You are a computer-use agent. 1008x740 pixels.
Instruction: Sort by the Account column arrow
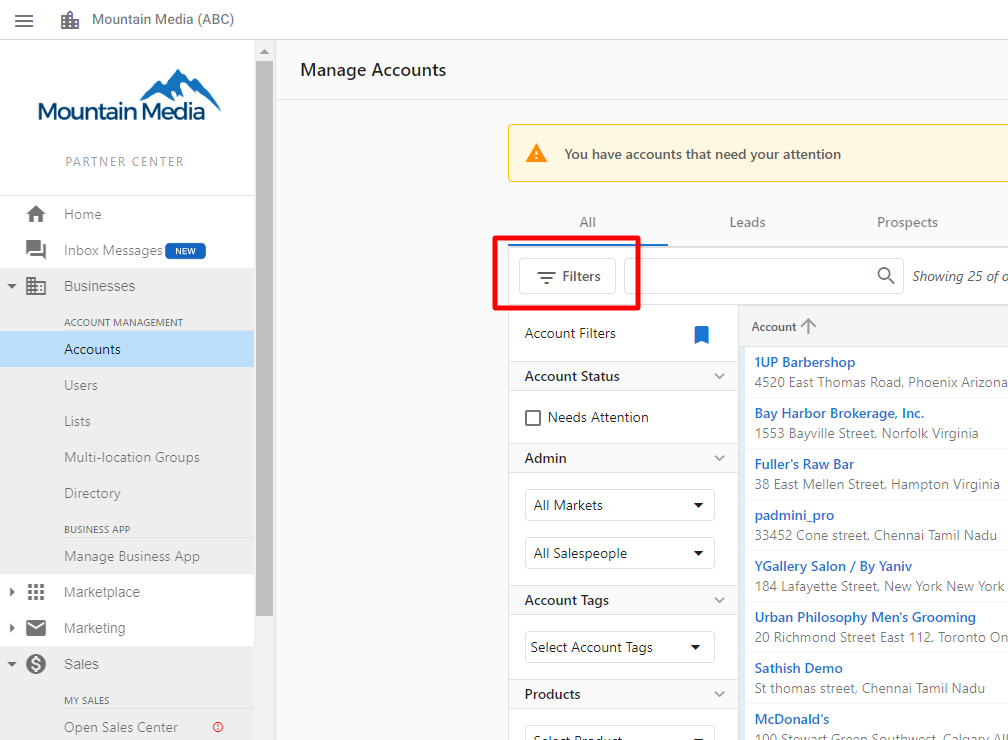[x=808, y=326]
